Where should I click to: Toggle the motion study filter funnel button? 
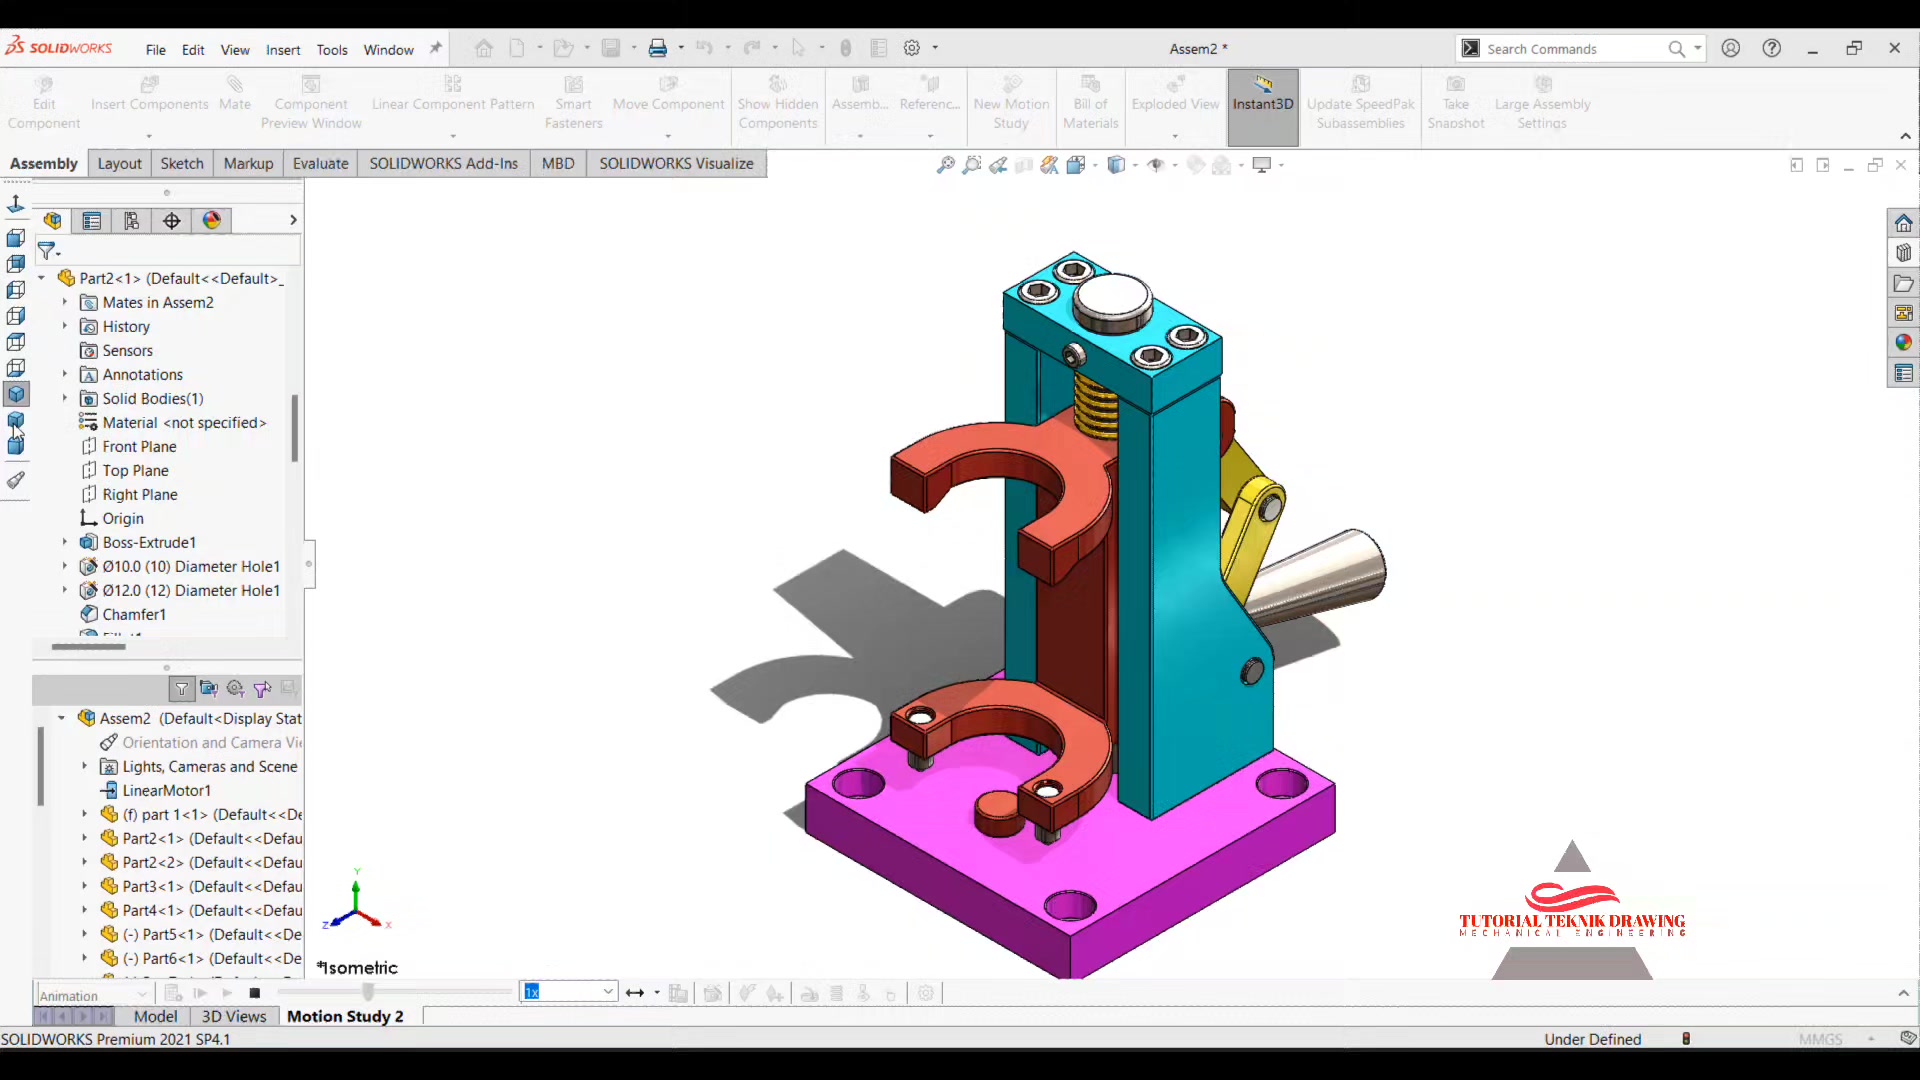(182, 688)
